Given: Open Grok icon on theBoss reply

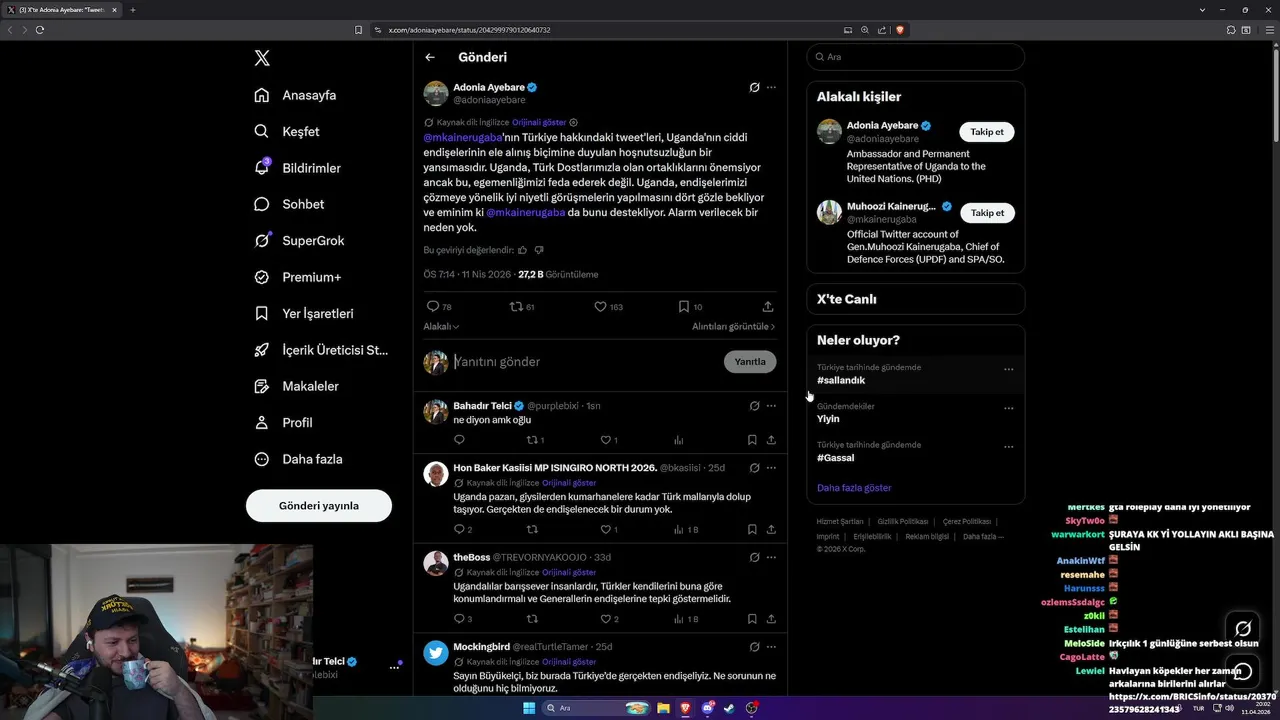Looking at the screenshot, I should click(x=754, y=557).
